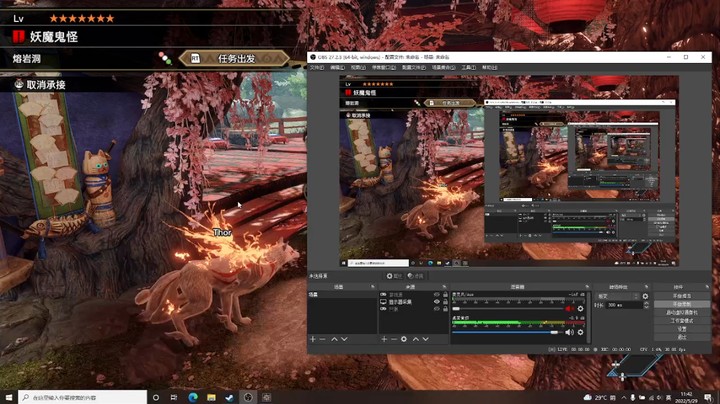720x404 pixels.
Task: Pop out the Audio Mixer dock
Action: click(586, 287)
